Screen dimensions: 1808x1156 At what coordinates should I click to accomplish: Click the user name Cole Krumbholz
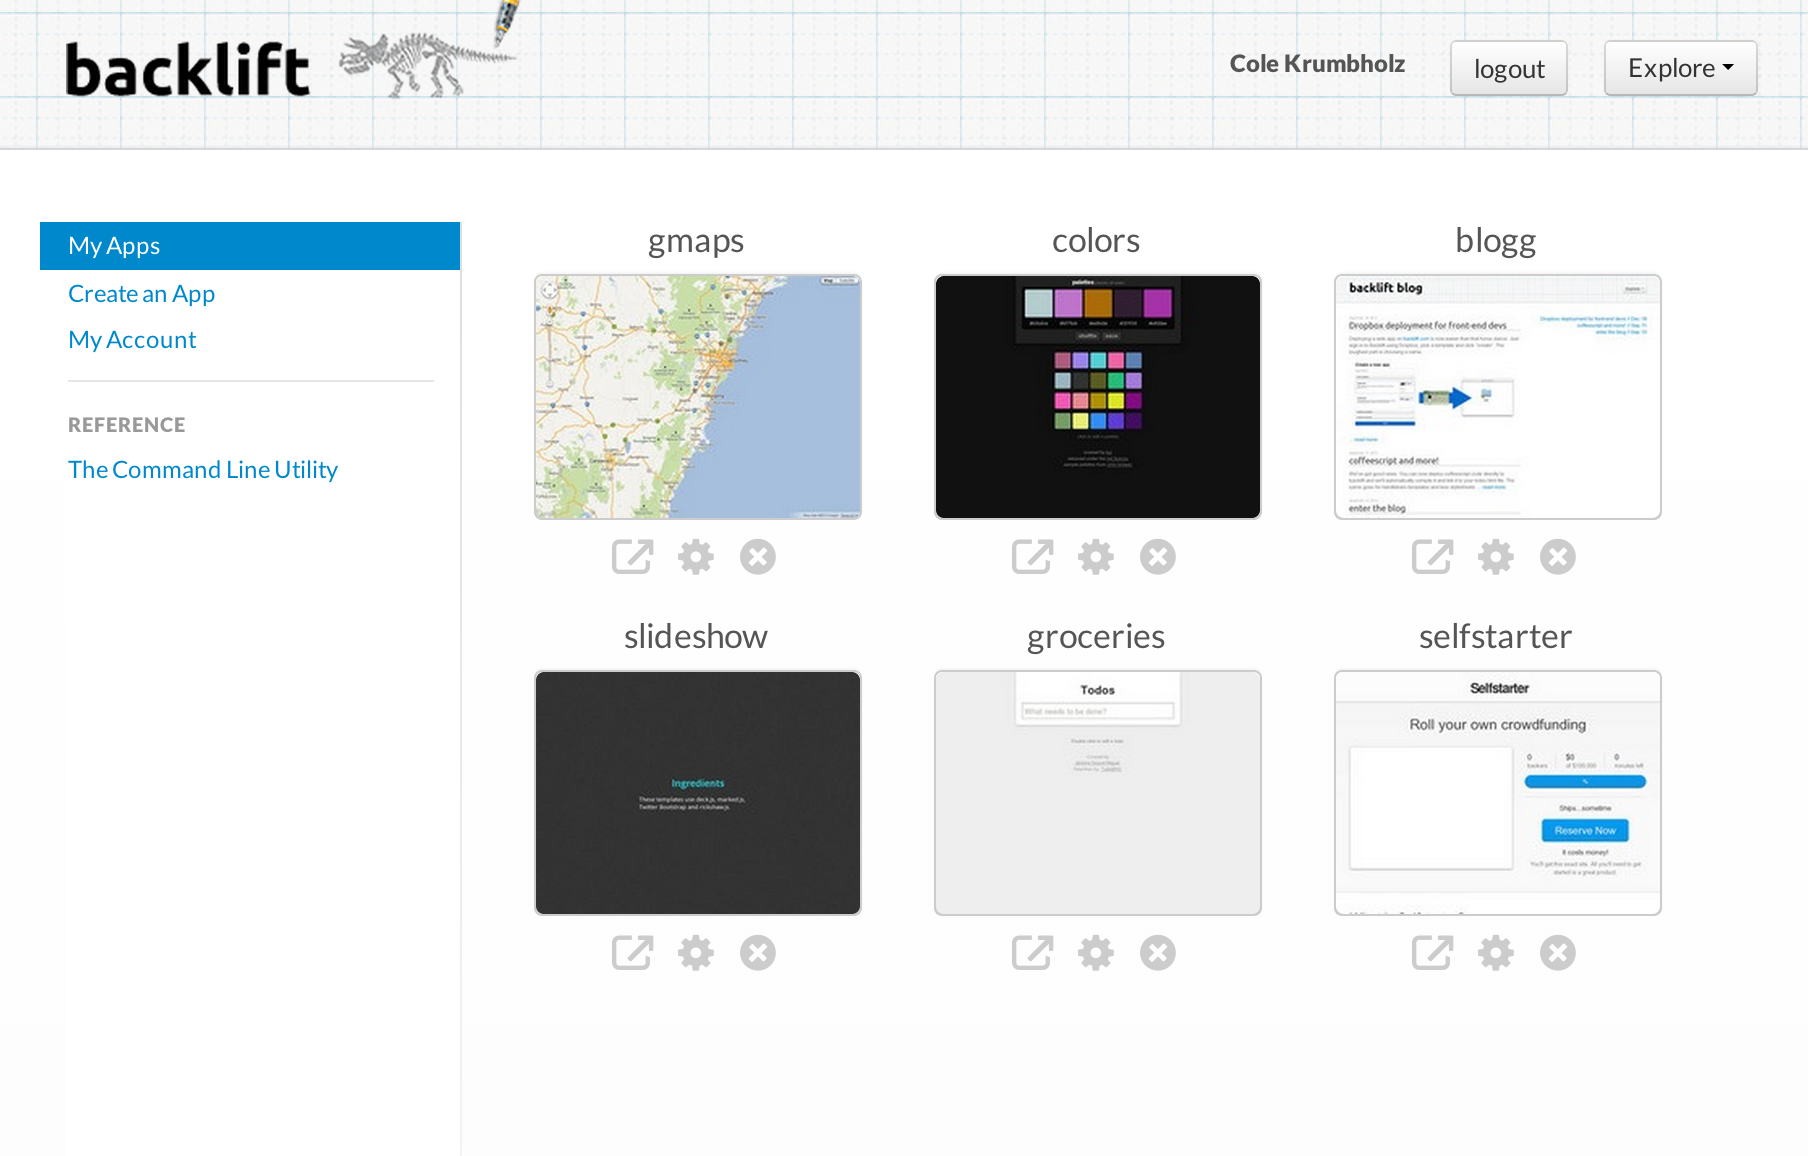[x=1317, y=64]
